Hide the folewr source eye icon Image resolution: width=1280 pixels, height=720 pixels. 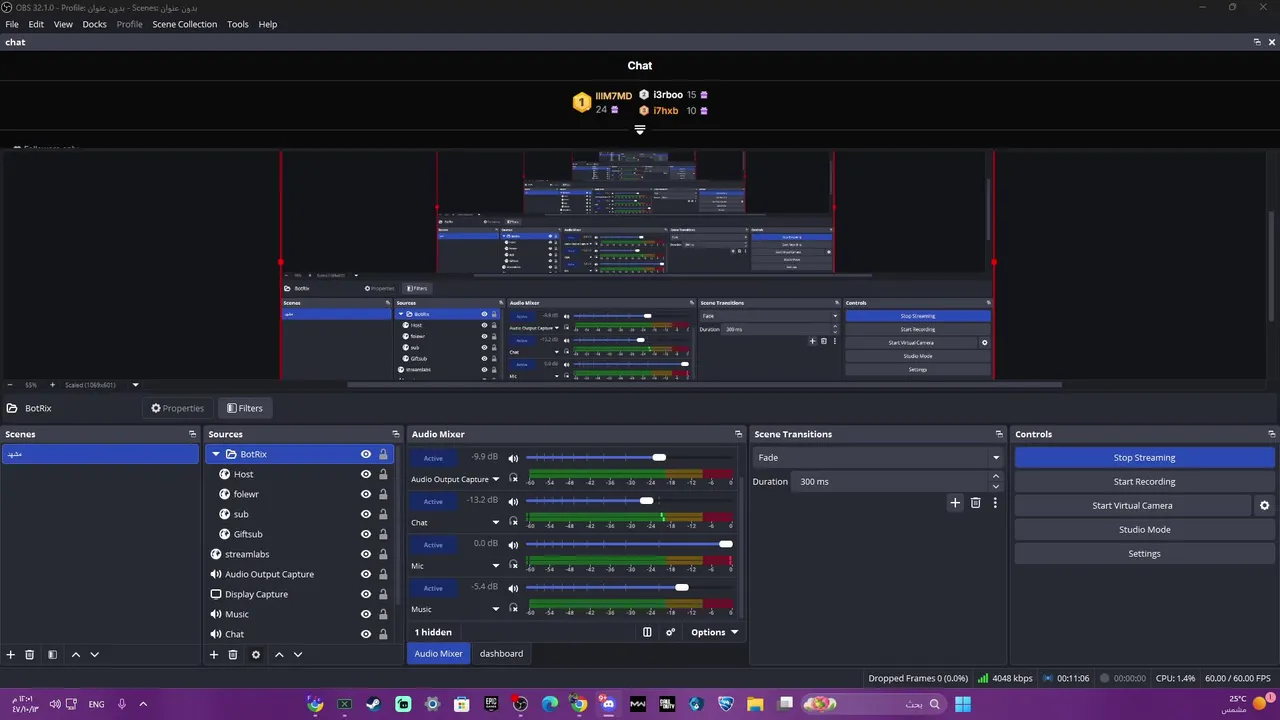click(366, 494)
